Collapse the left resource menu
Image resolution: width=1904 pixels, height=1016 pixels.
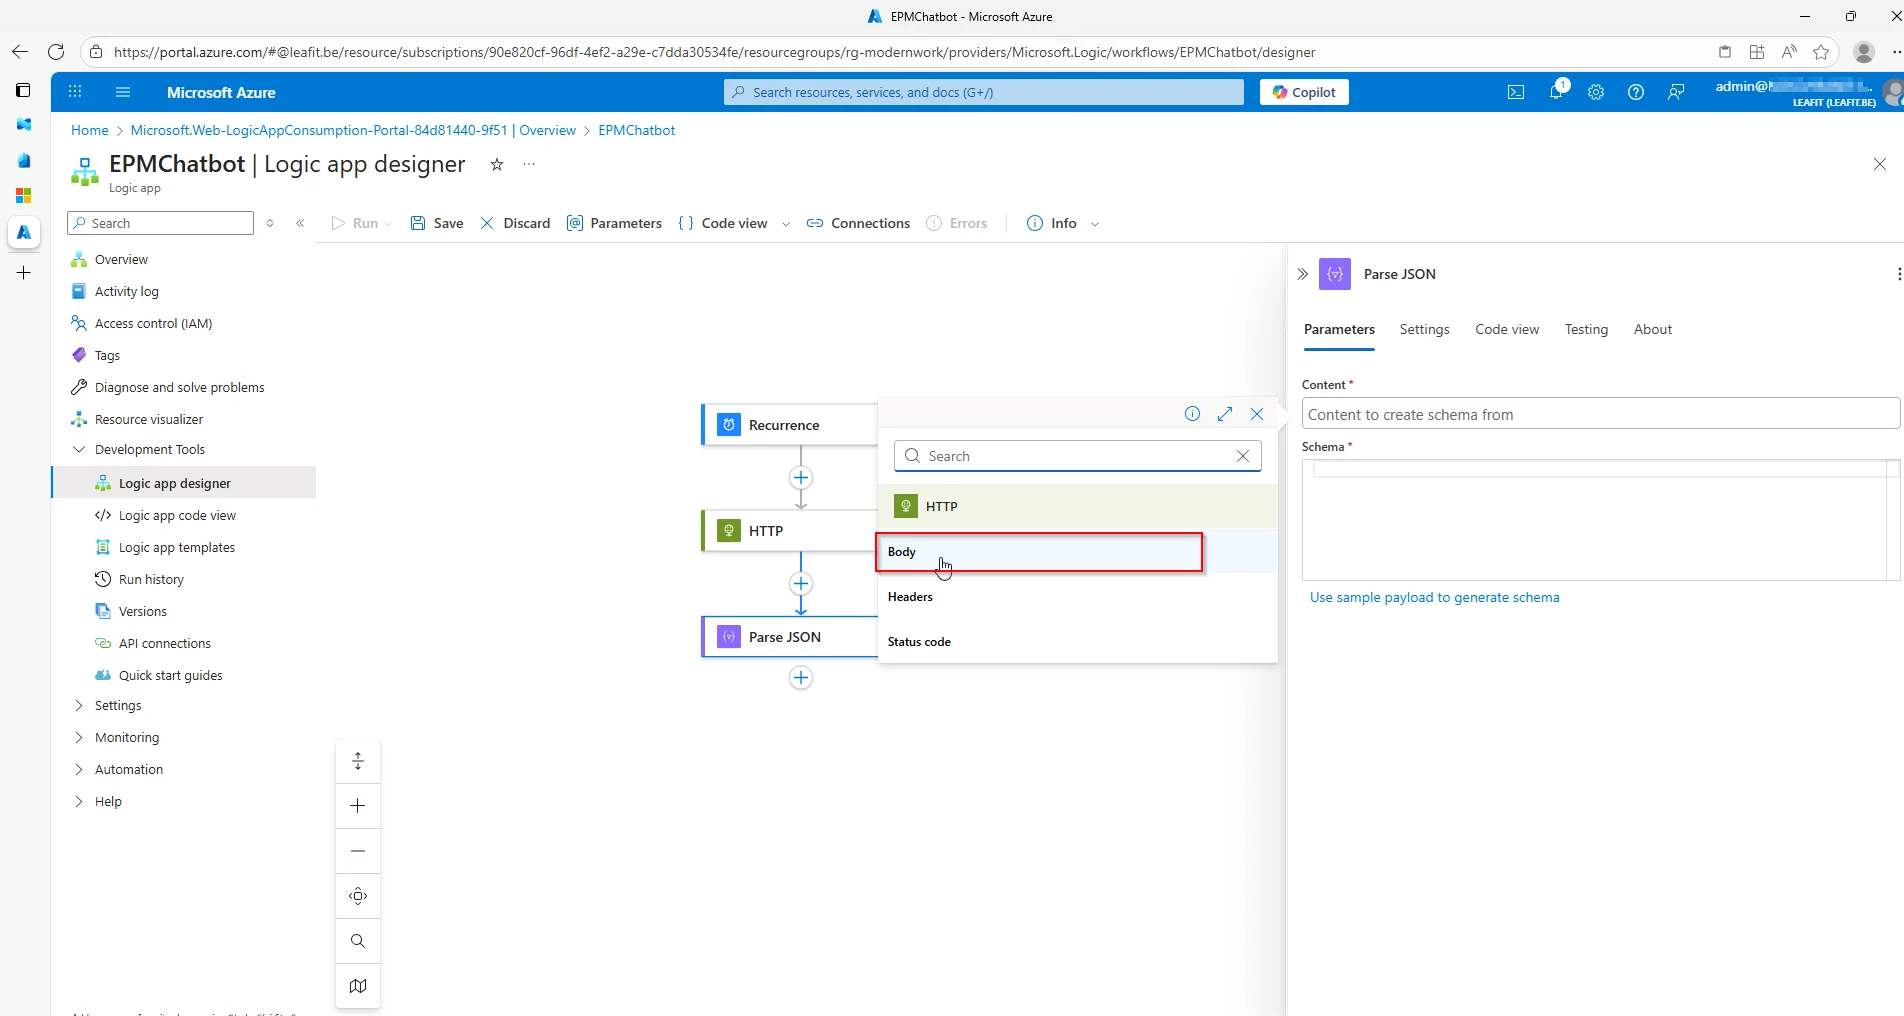[x=300, y=223]
